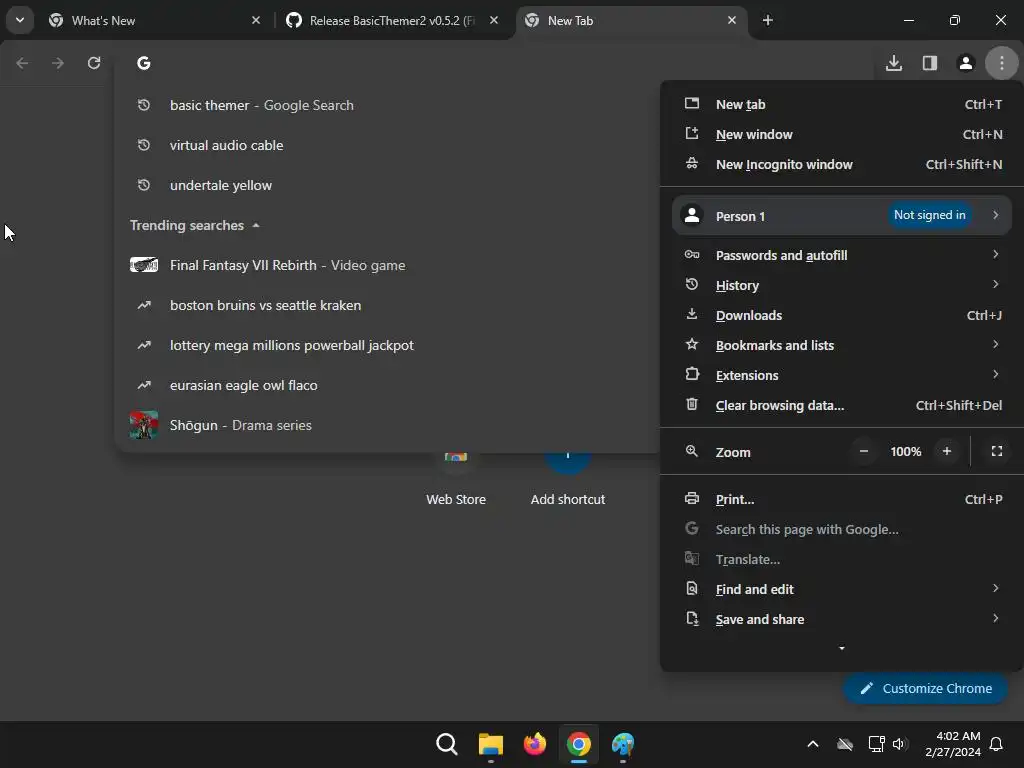1024x768 pixels.
Task: Expand Bookmarks and lists chevron
Action: click(x=995, y=344)
